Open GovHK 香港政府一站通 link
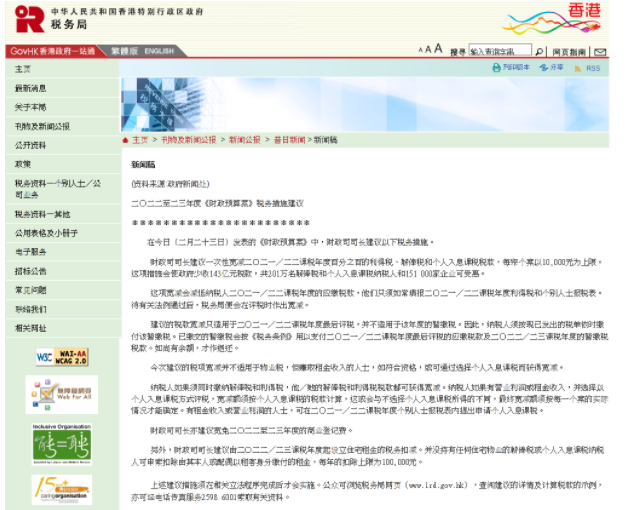 (52, 51)
